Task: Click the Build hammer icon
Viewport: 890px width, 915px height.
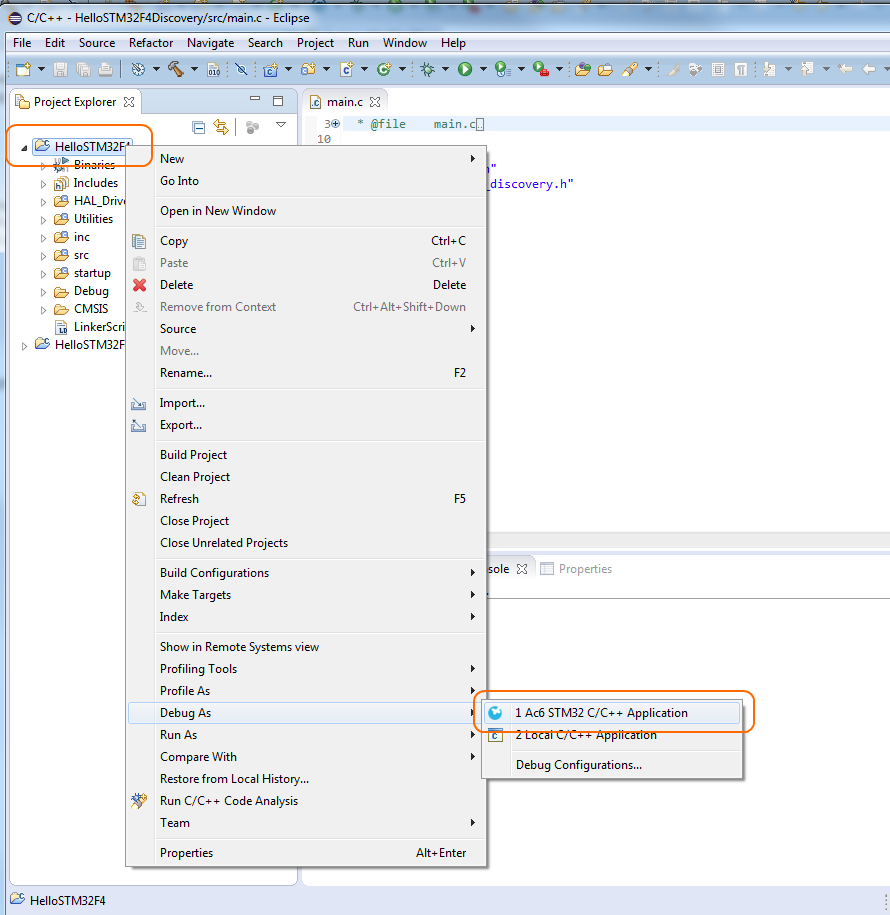Action: point(176,69)
